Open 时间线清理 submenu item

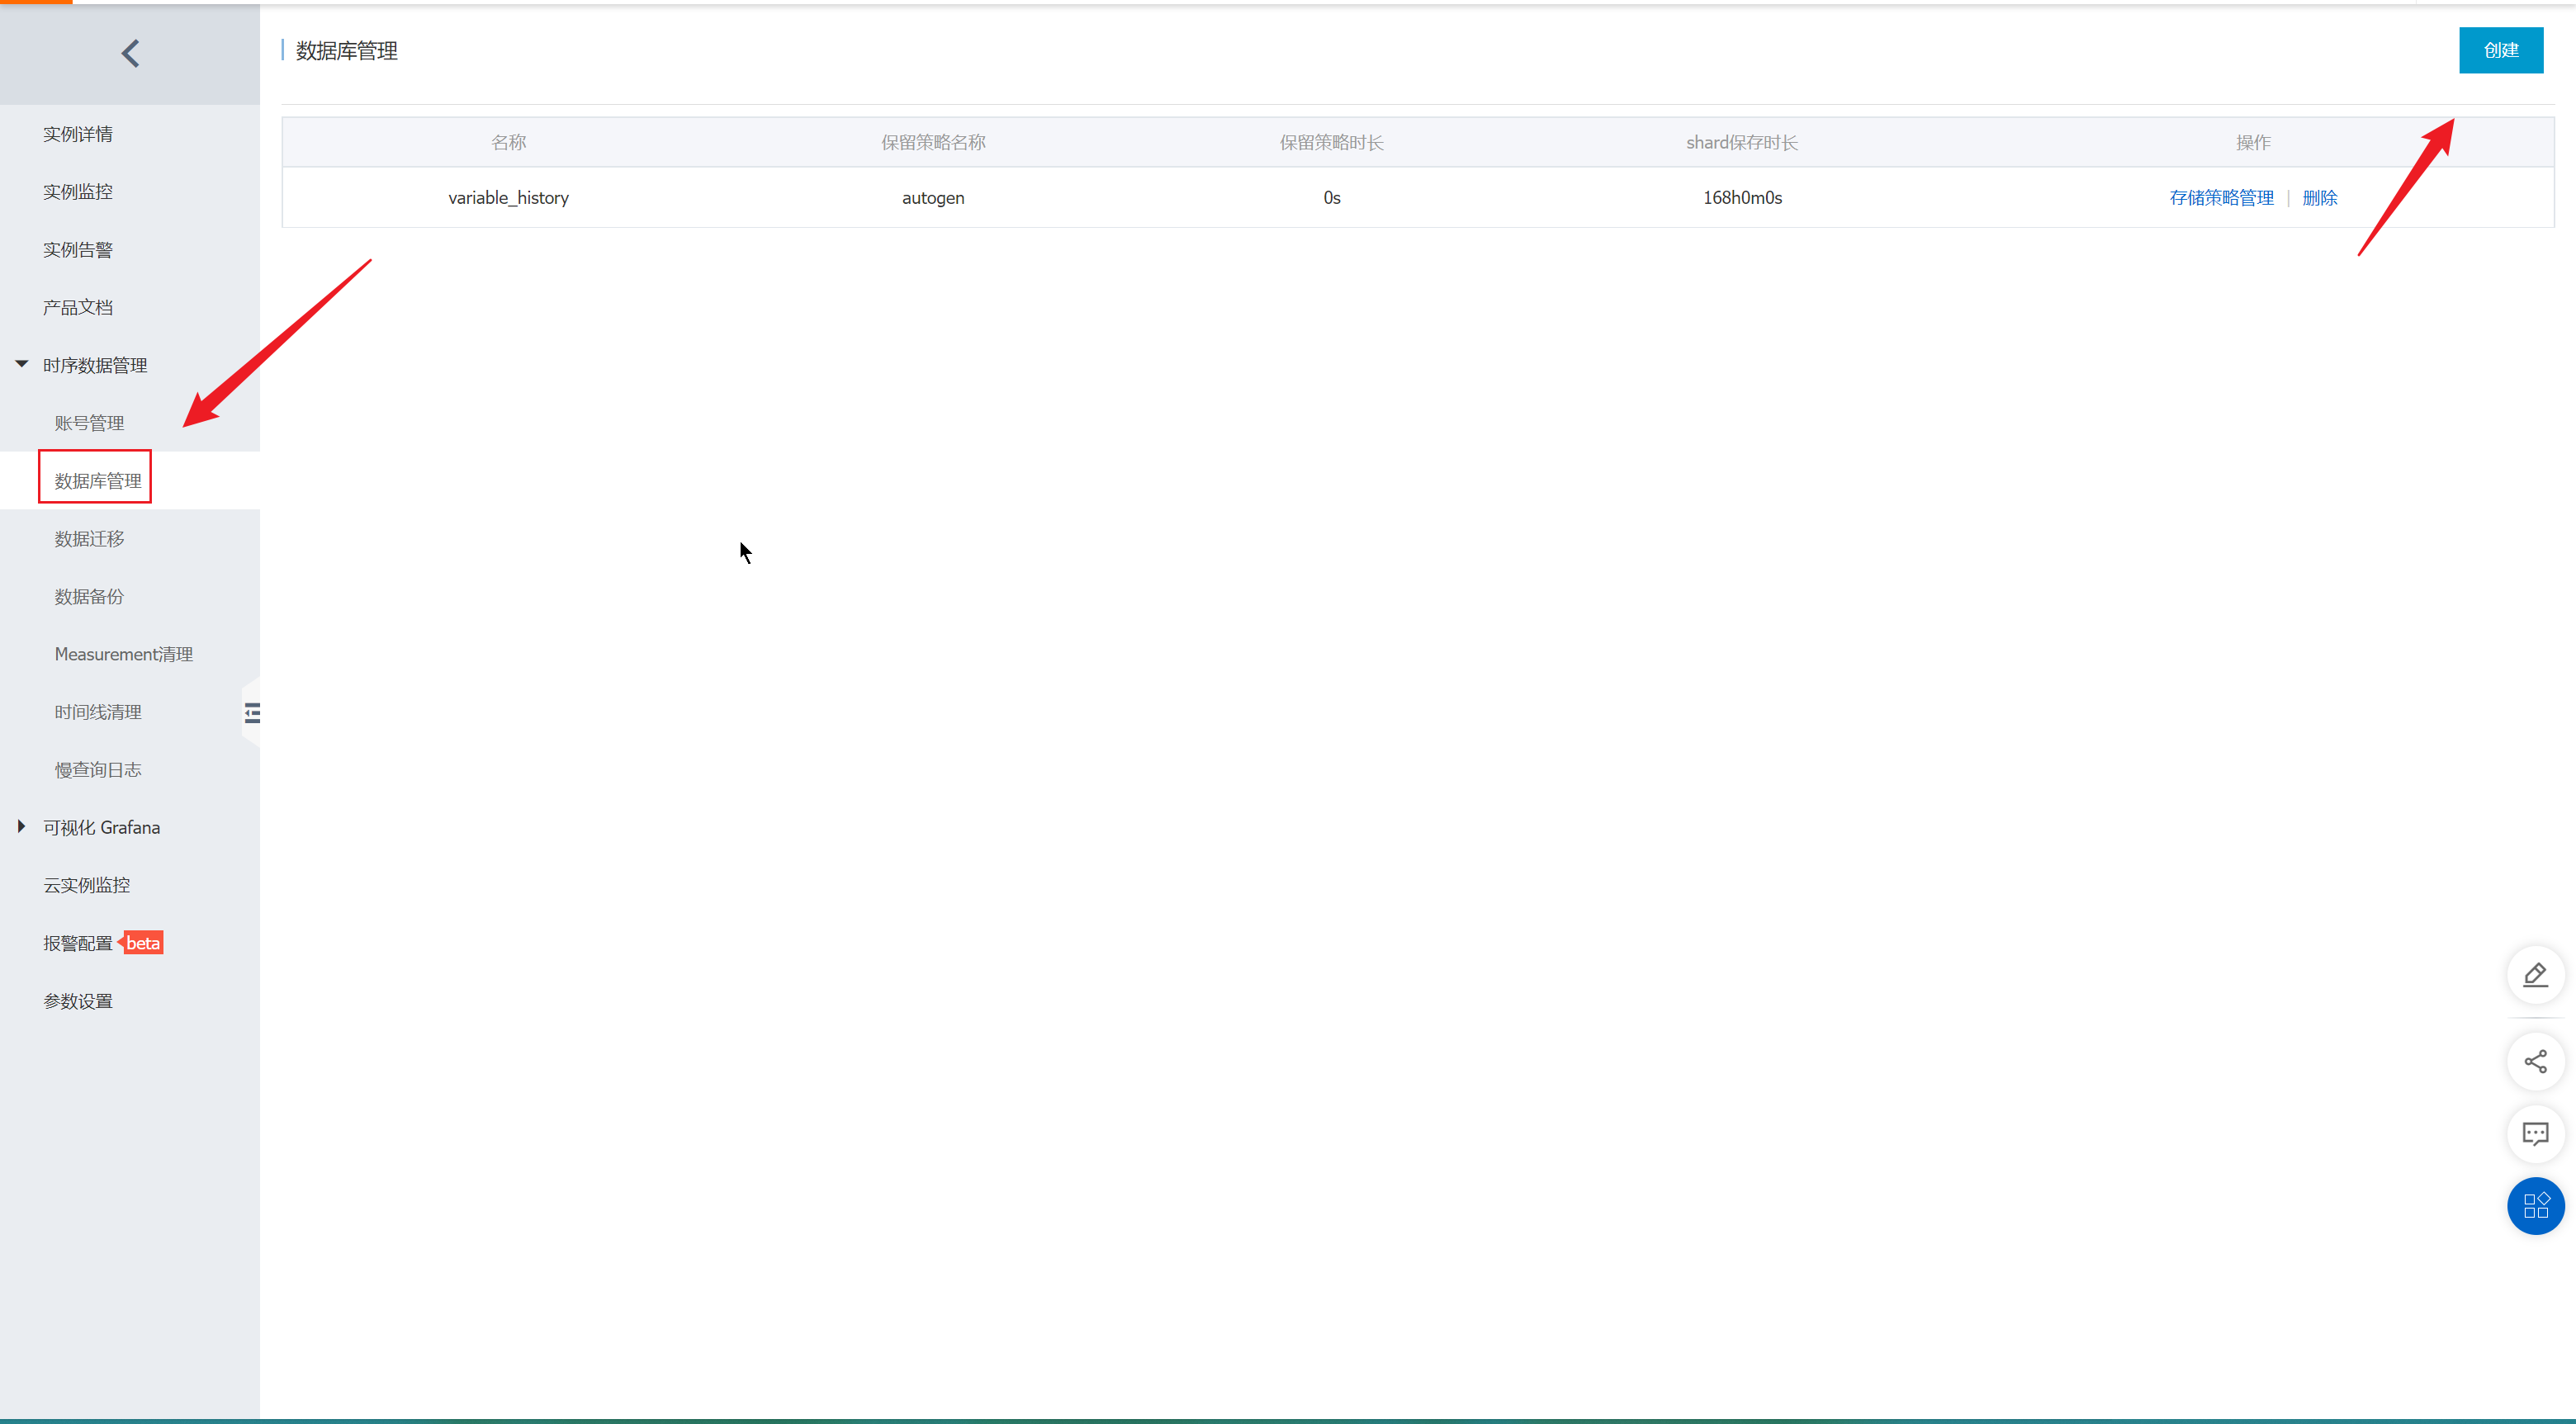[x=98, y=712]
